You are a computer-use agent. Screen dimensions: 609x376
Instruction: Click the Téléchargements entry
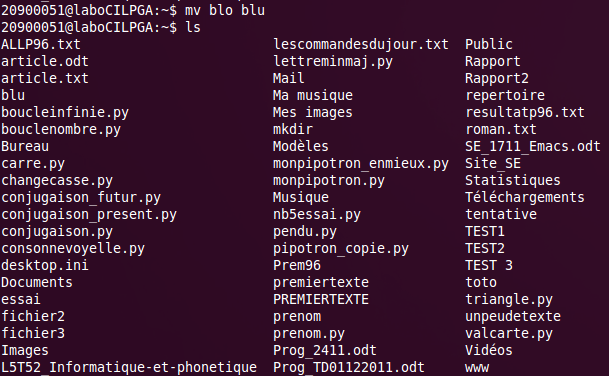point(525,198)
